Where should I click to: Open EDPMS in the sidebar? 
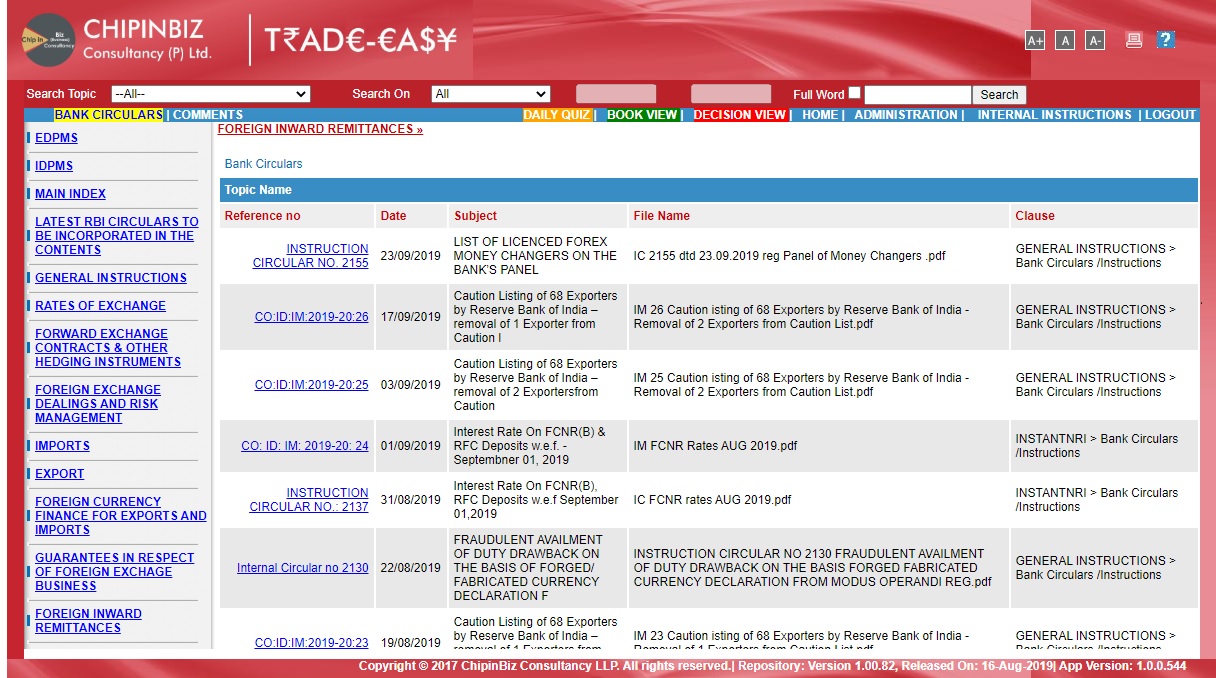(x=56, y=138)
